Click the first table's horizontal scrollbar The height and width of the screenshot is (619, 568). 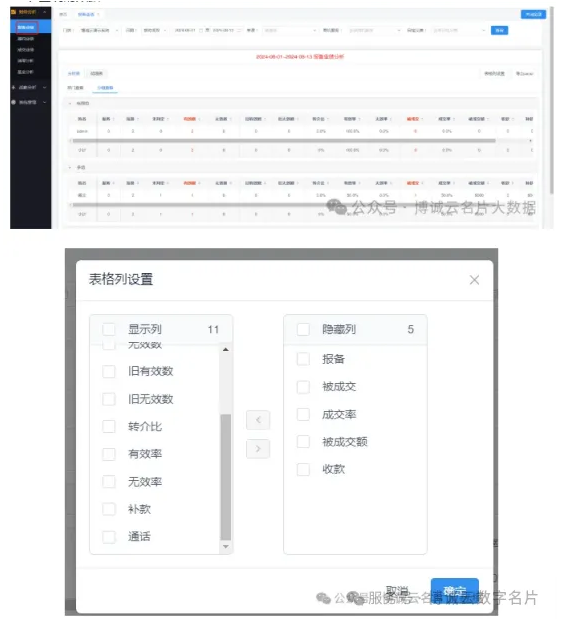coord(284,141)
